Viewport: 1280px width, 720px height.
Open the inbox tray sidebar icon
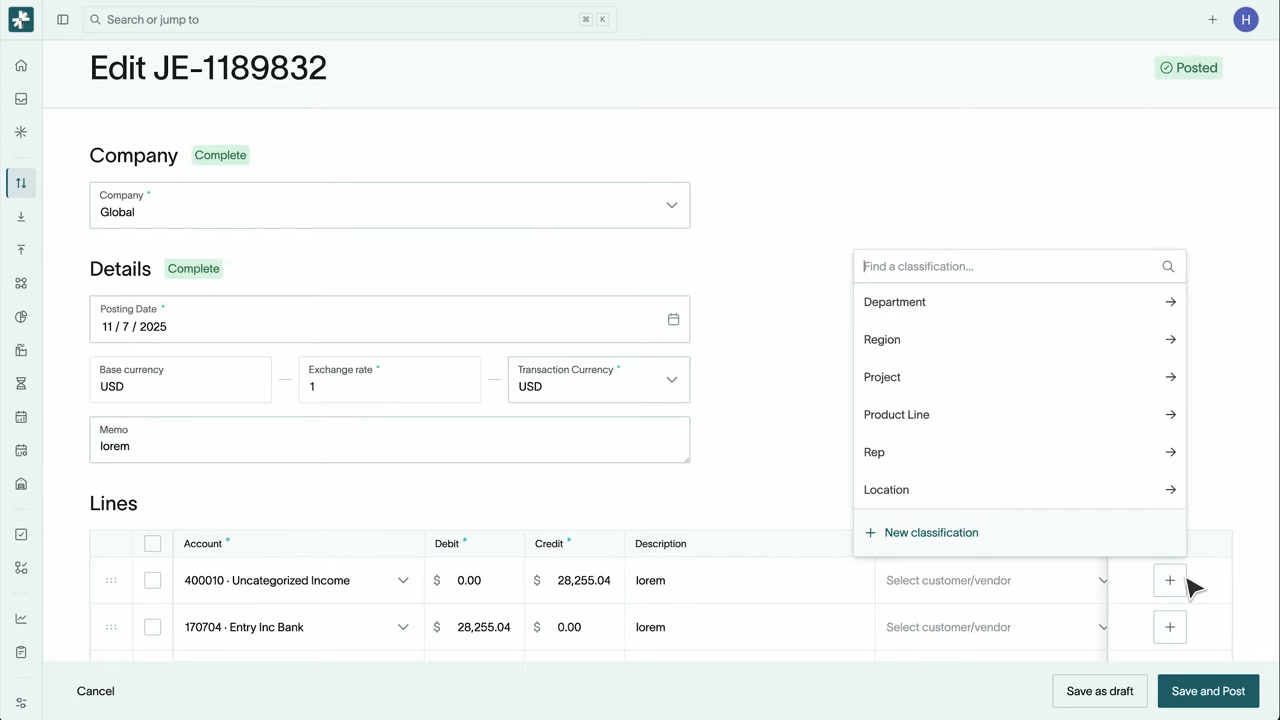coord(21,99)
